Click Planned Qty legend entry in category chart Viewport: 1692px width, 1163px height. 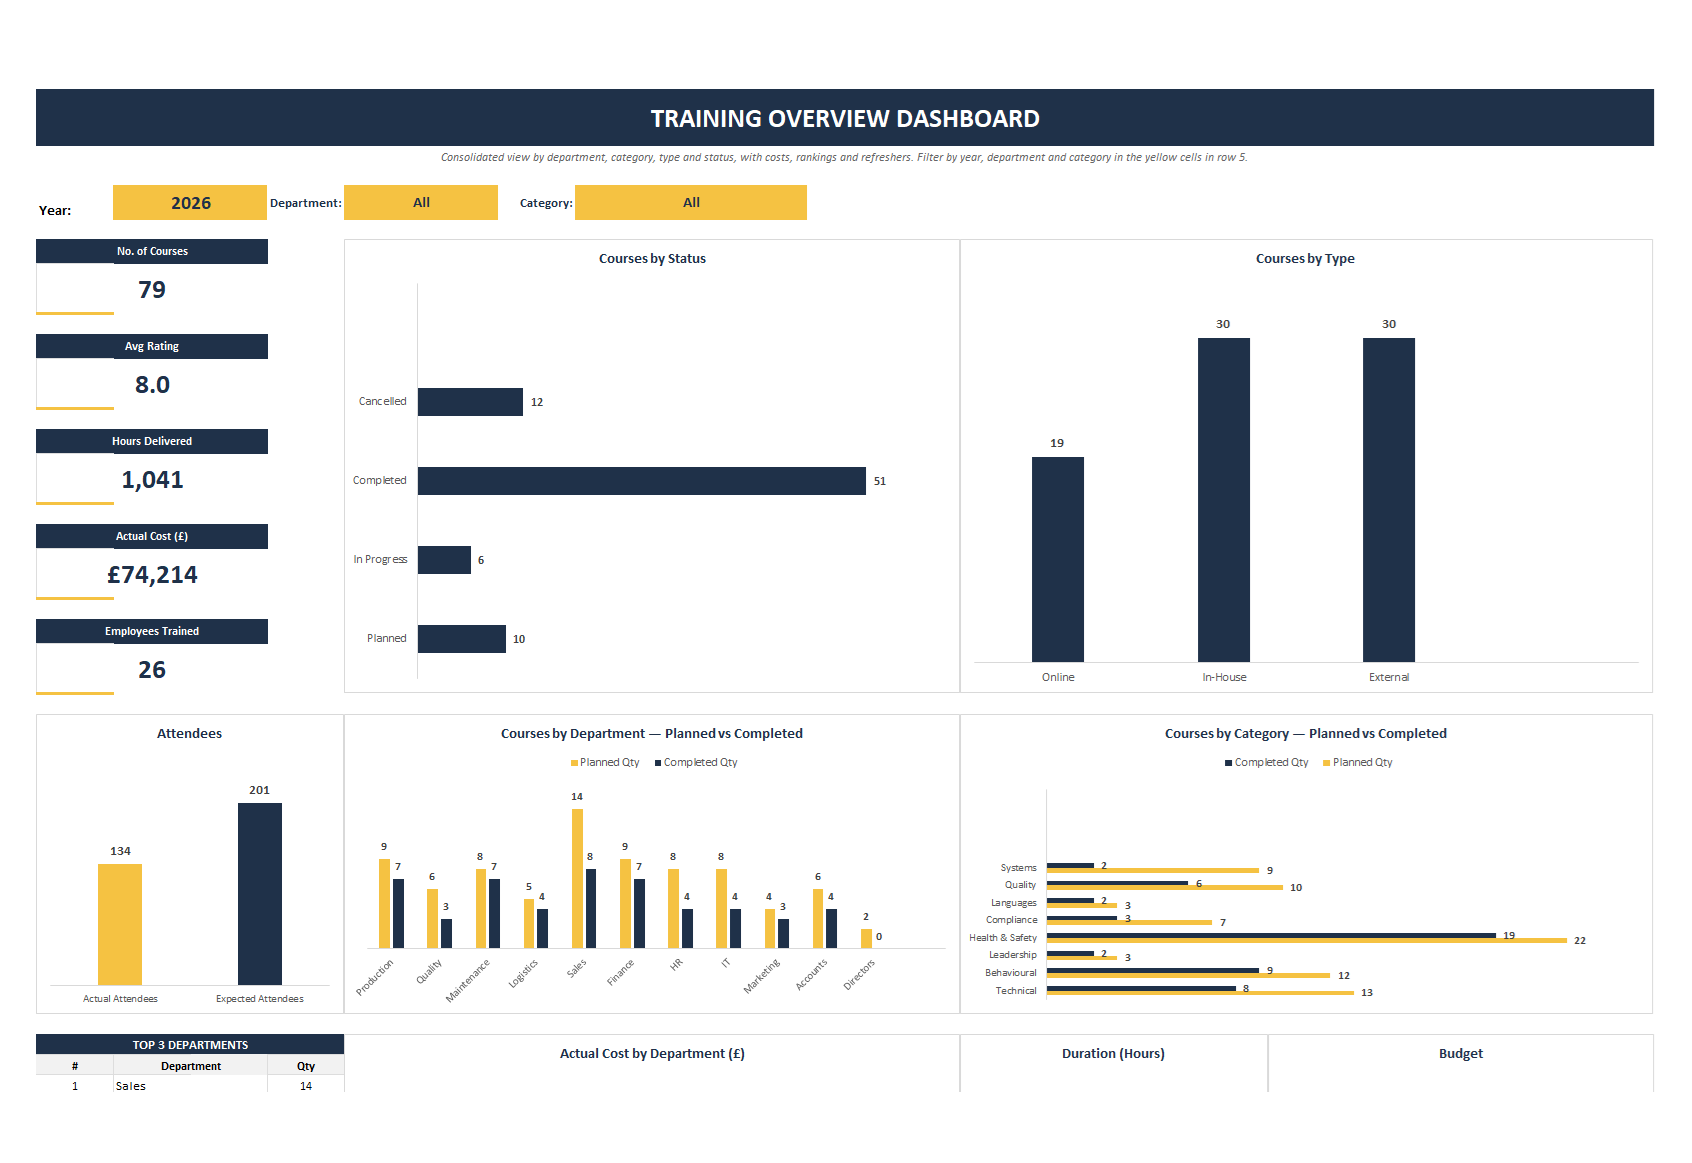(1357, 762)
